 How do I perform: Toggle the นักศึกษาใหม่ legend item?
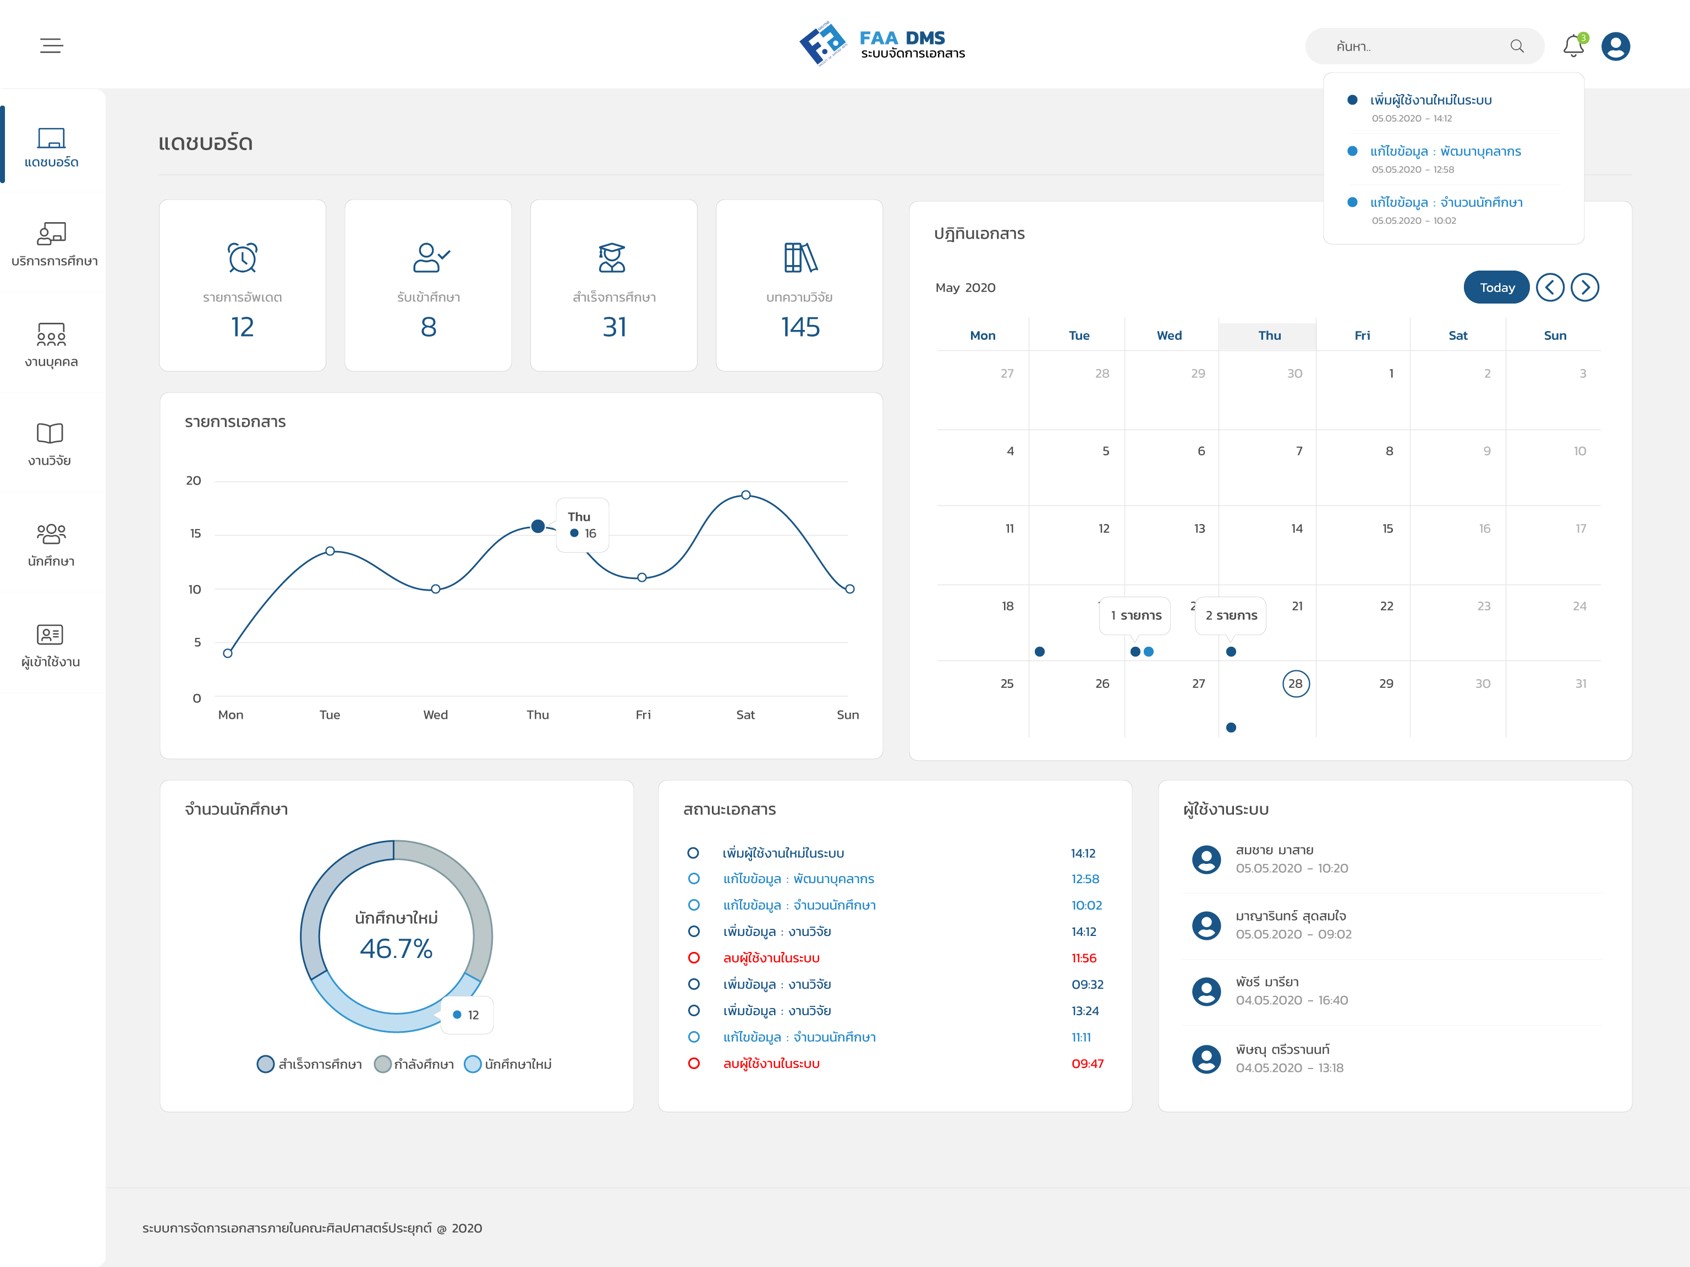pyautogui.click(x=508, y=1064)
